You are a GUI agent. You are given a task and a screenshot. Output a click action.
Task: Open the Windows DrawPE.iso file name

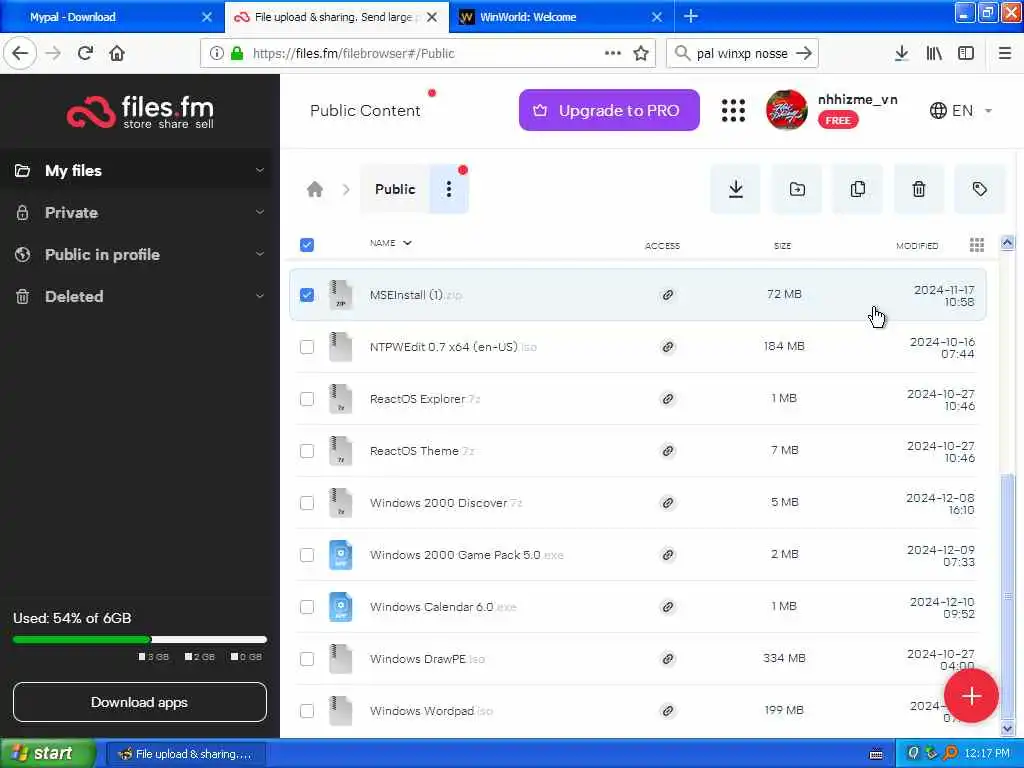[427, 659]
